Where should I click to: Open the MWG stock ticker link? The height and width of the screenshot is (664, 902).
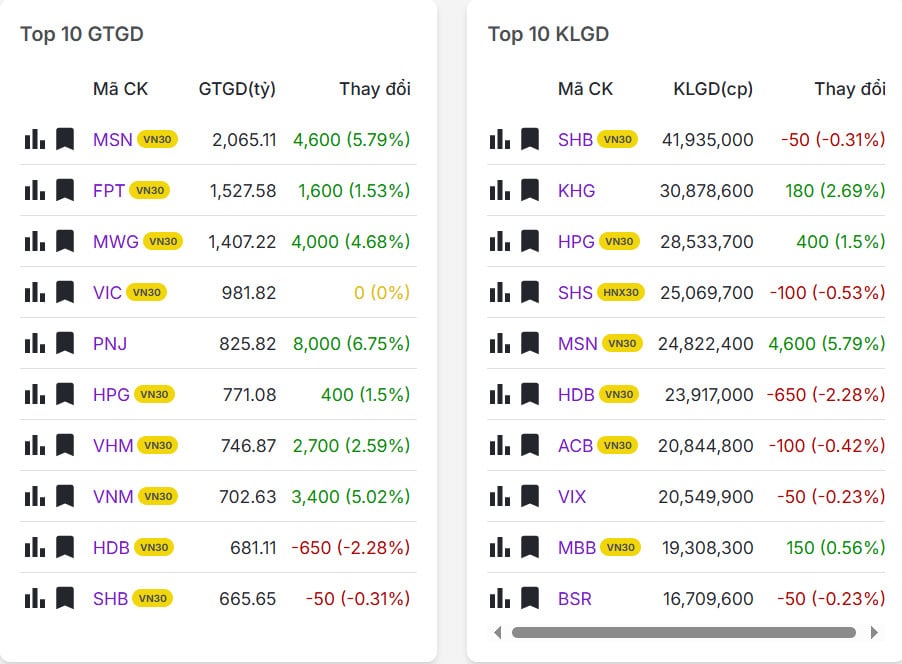pos(114,241)
